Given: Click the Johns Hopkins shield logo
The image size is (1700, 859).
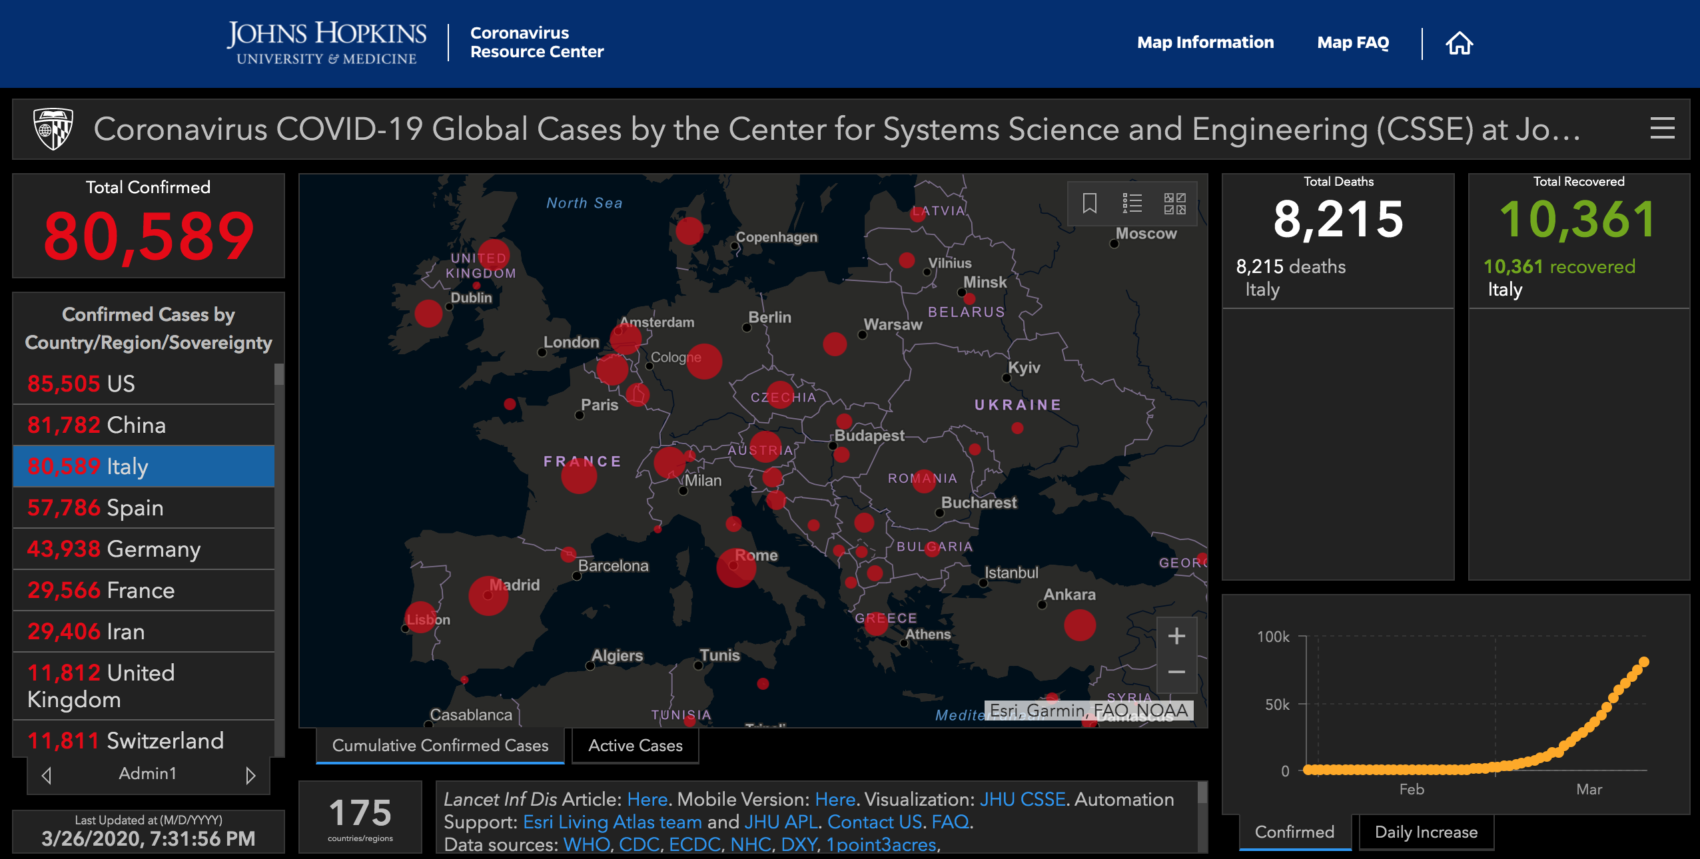Looking at the screenshot, I should [x=53, y=128].
